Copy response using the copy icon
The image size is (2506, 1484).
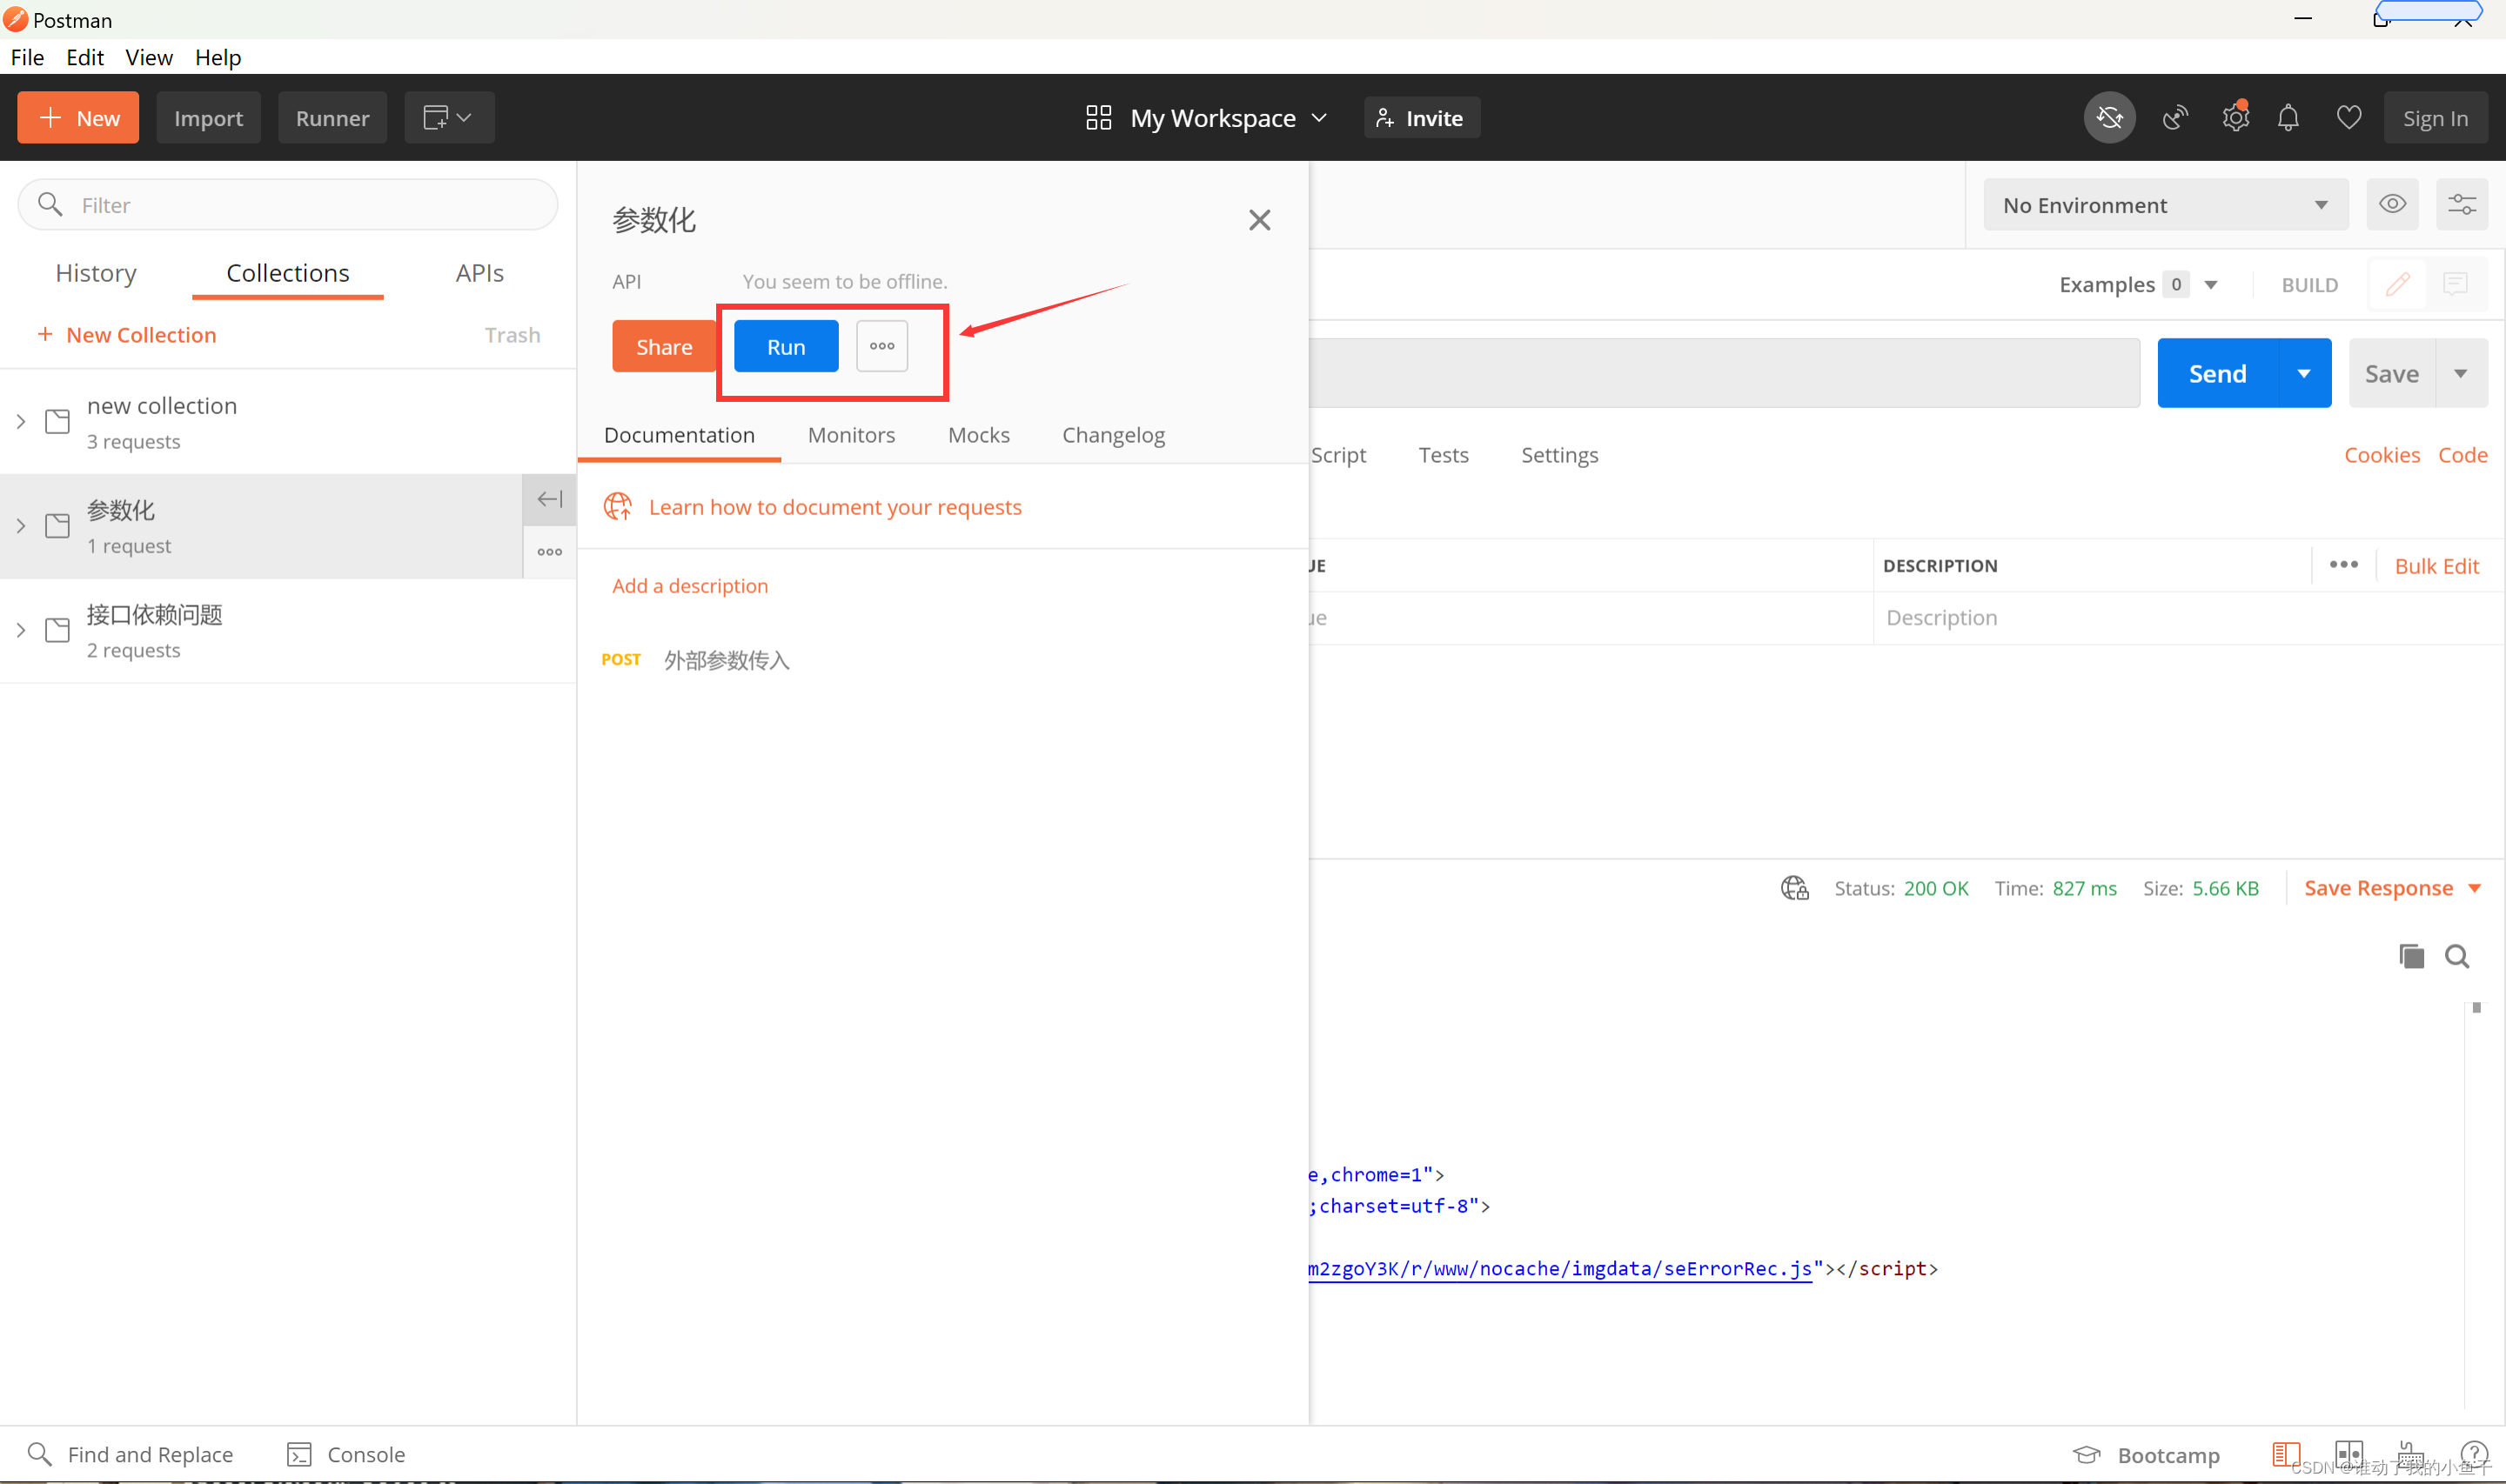[x=2411, y=957]
